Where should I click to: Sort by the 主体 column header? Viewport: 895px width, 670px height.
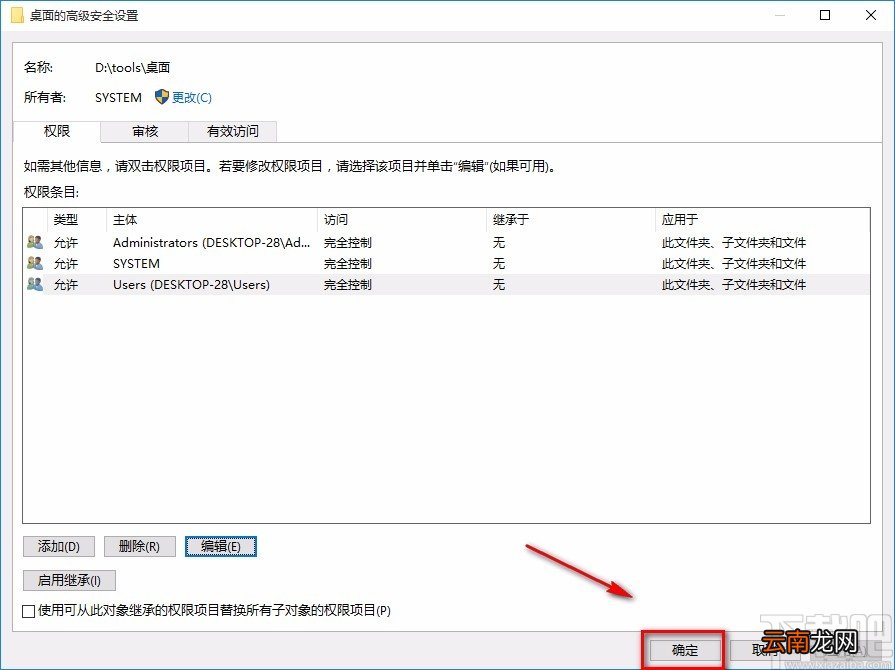[x=212, y=220]
